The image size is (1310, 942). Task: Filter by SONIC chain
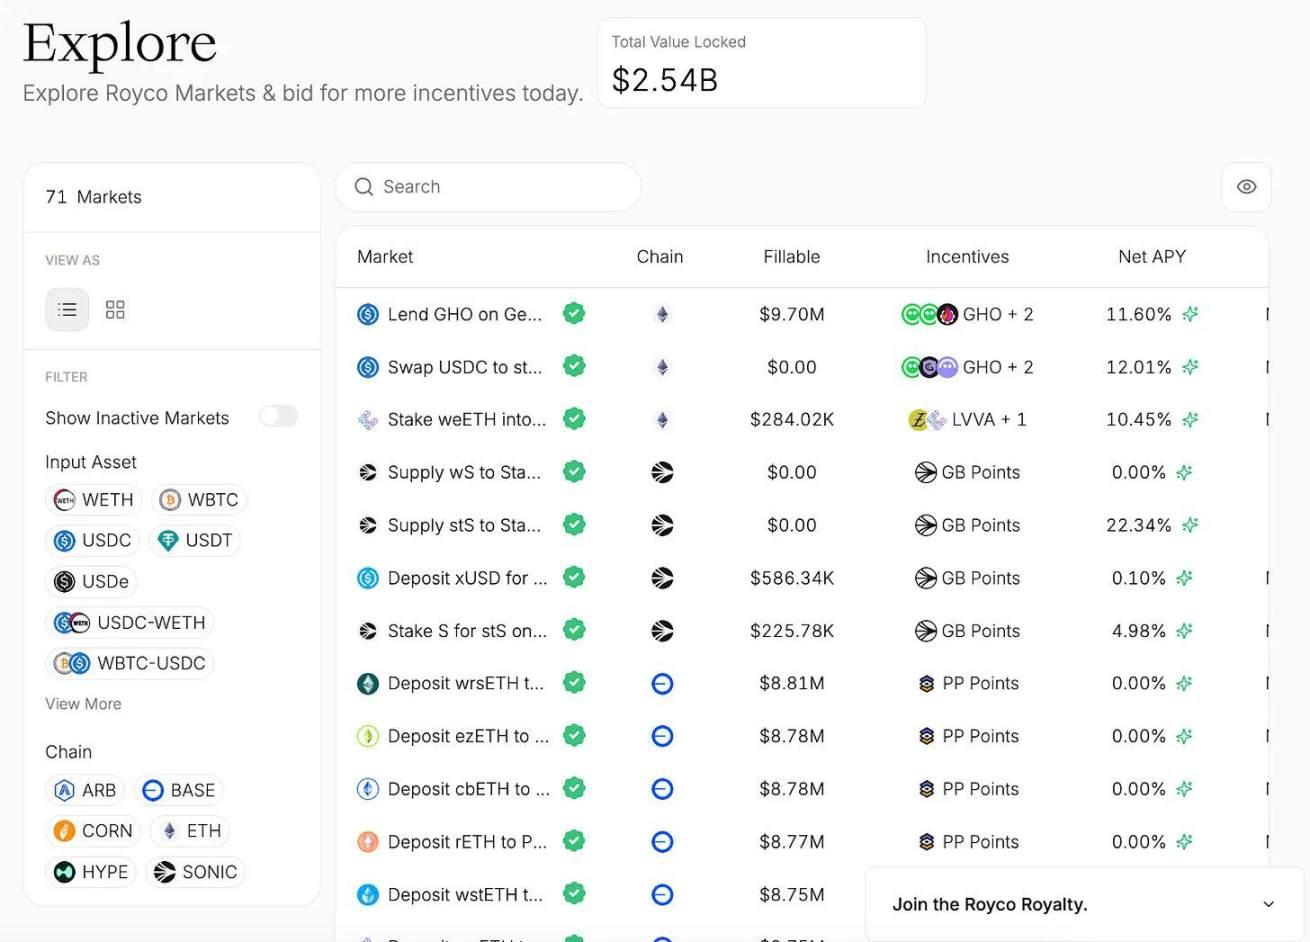tap(196, 872)
